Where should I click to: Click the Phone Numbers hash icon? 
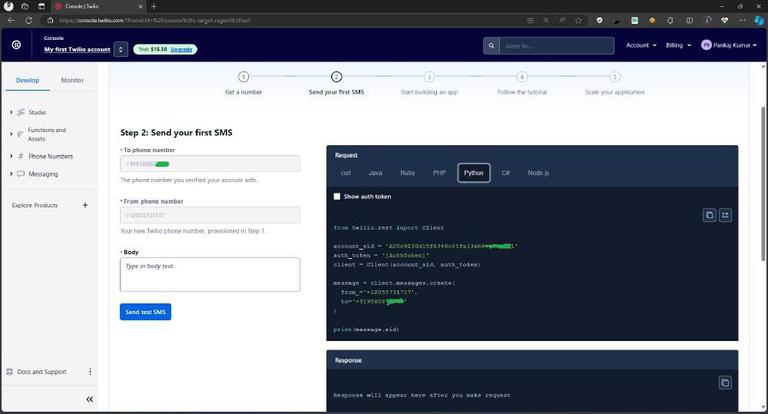click(x=21, y=156)
